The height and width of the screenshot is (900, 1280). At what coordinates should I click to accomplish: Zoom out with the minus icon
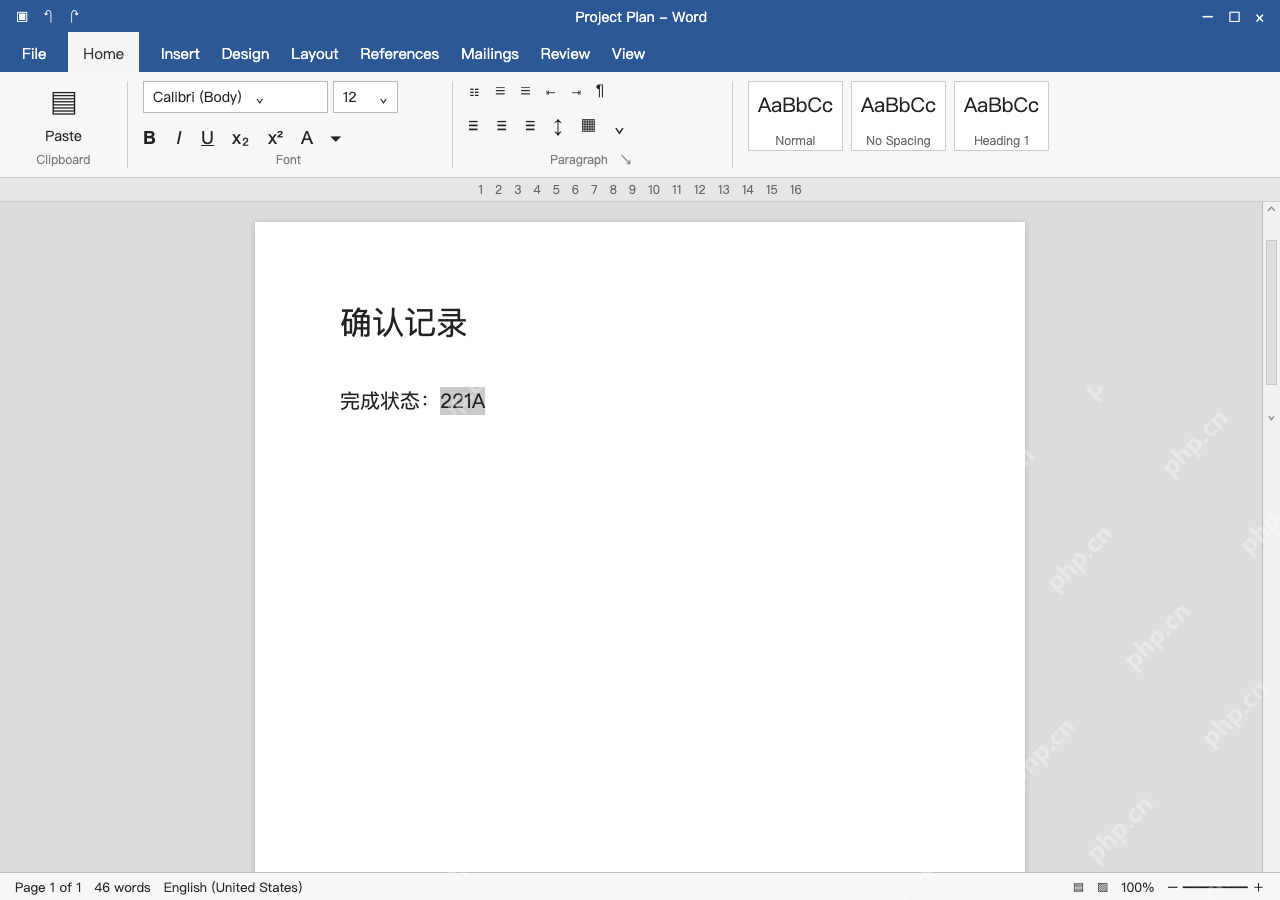click(x=1173, y=887)
